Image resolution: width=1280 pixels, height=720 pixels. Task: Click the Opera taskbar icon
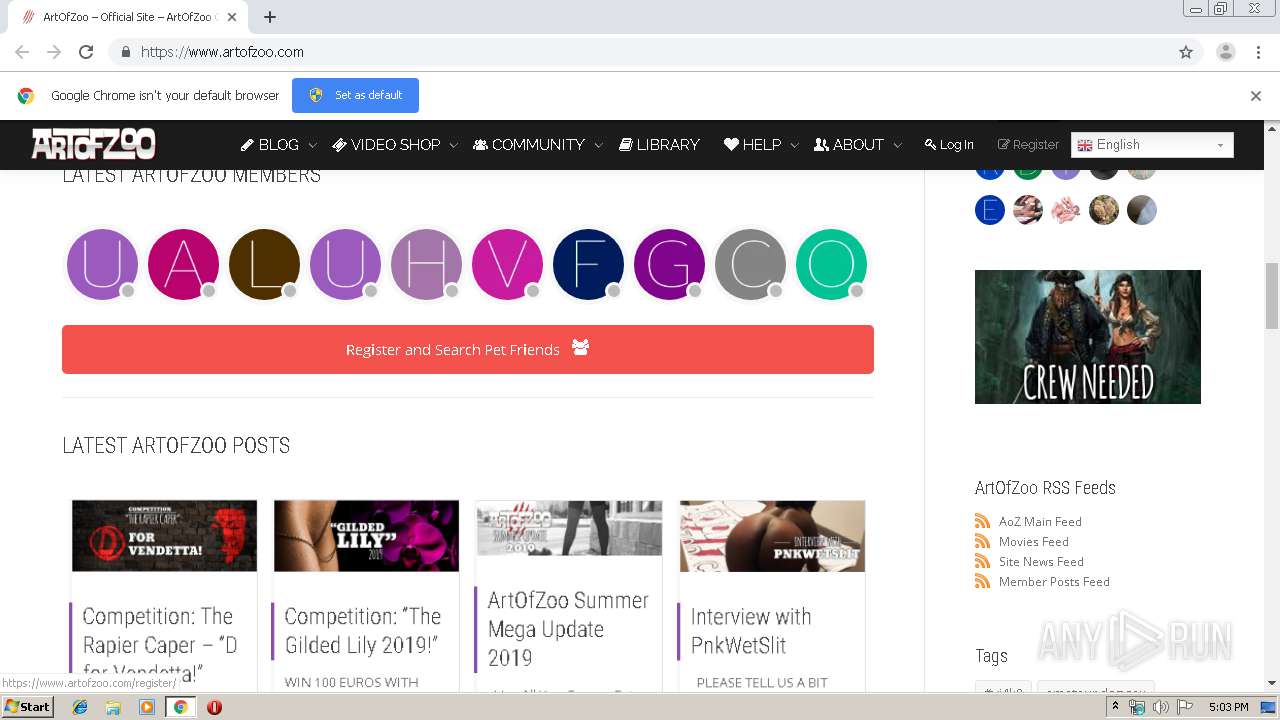(x=214, y=707)
